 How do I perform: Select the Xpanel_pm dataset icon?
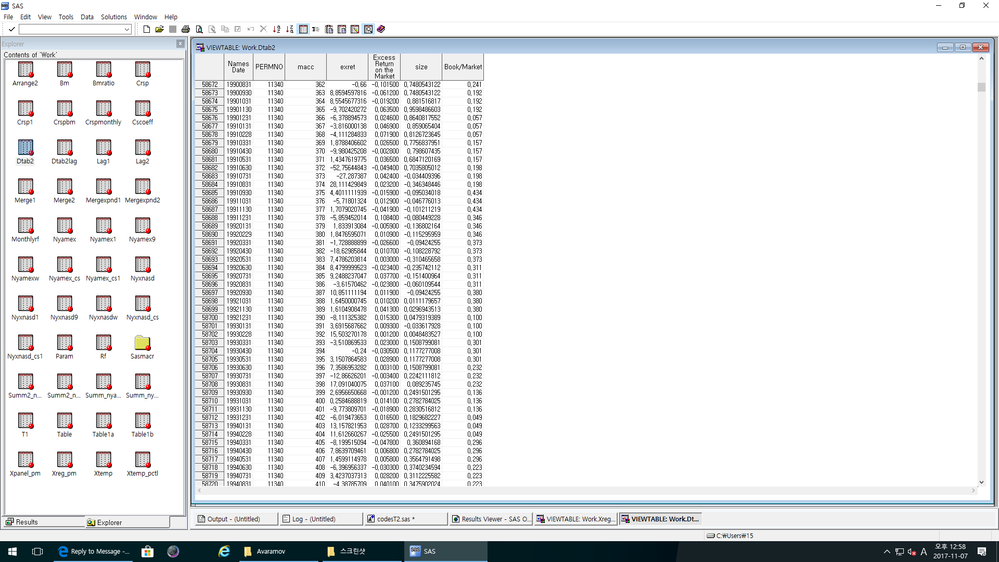pos(25,459)
